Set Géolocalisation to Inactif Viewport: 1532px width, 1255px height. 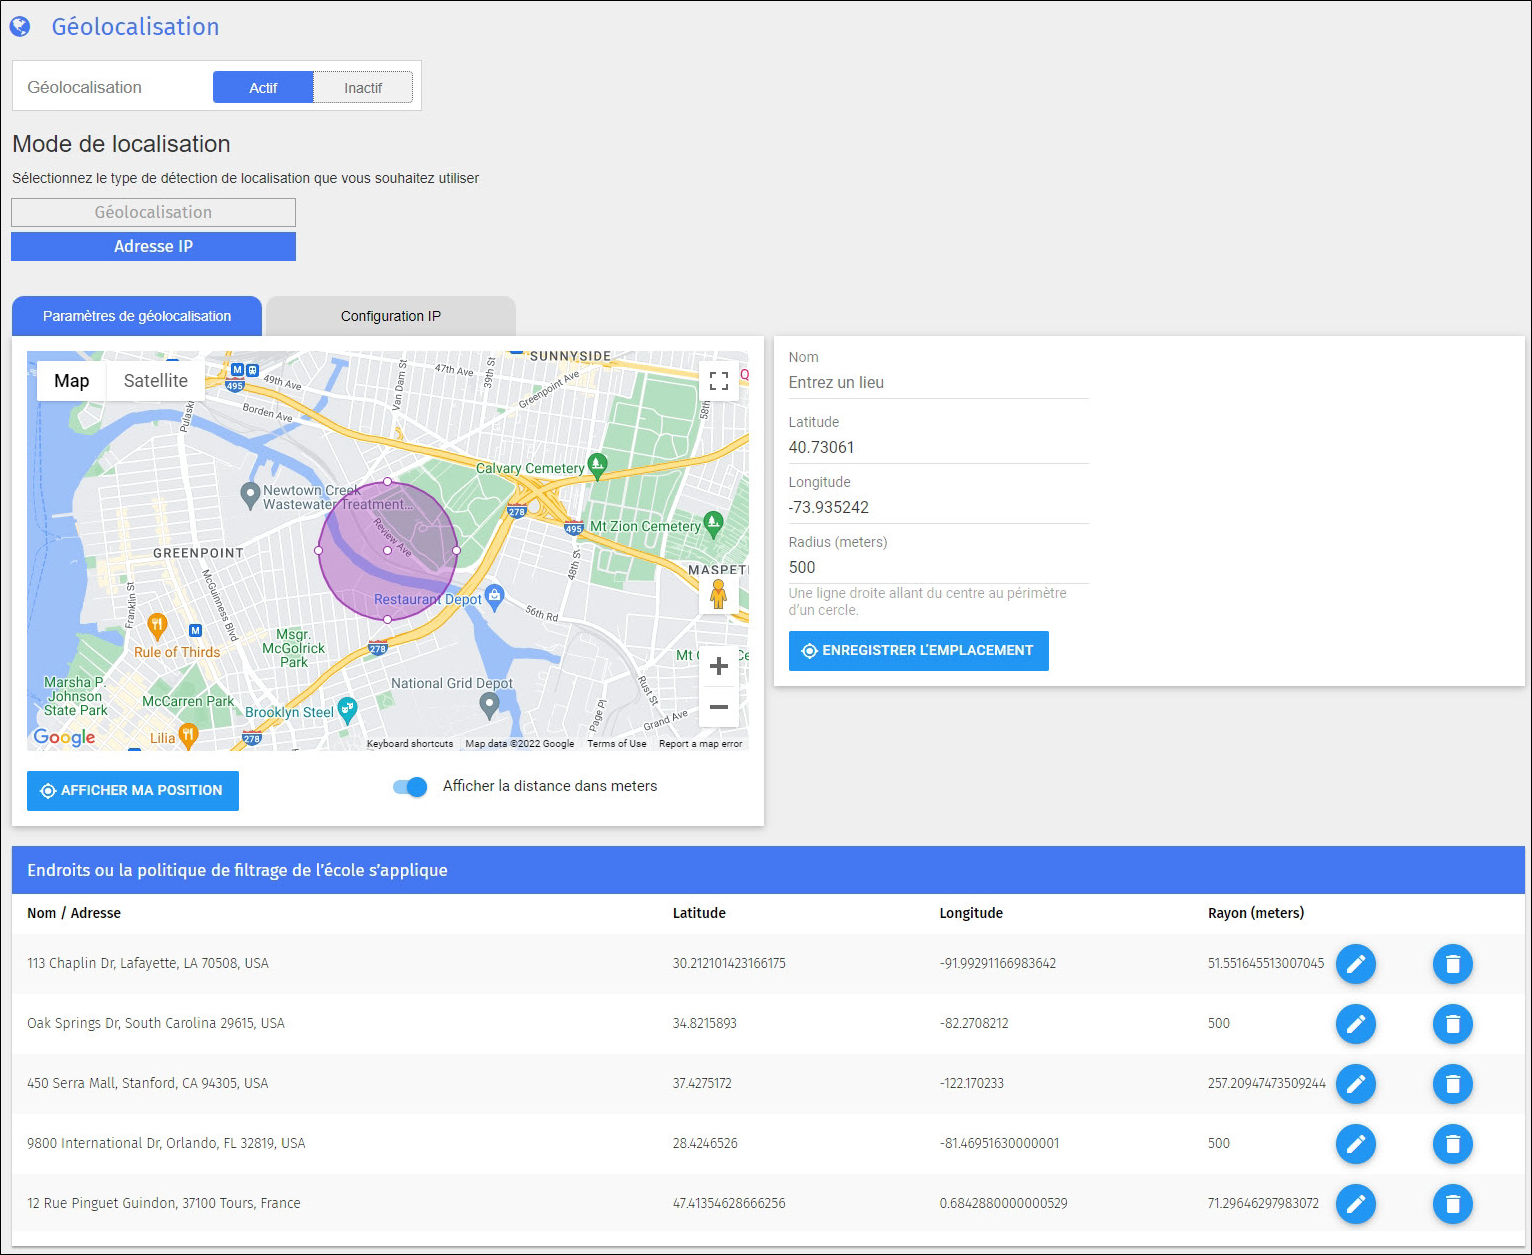[x=363, y=87]
